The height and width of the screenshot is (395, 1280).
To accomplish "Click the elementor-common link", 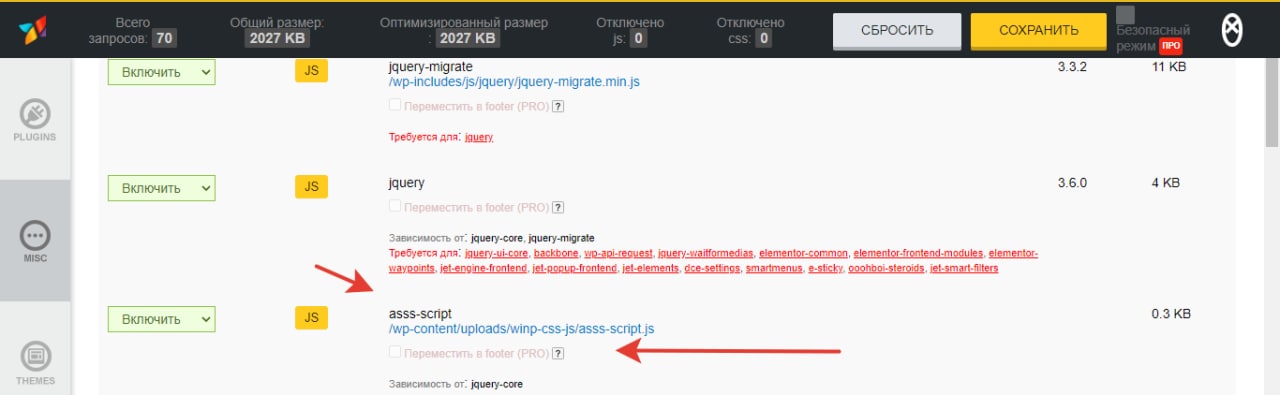I will (804, 253).
